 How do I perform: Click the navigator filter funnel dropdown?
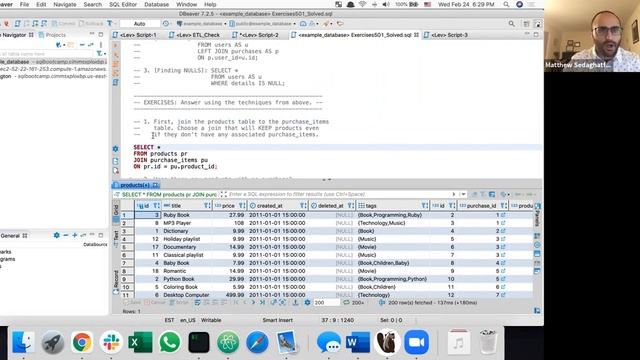[x=100, y=53]
